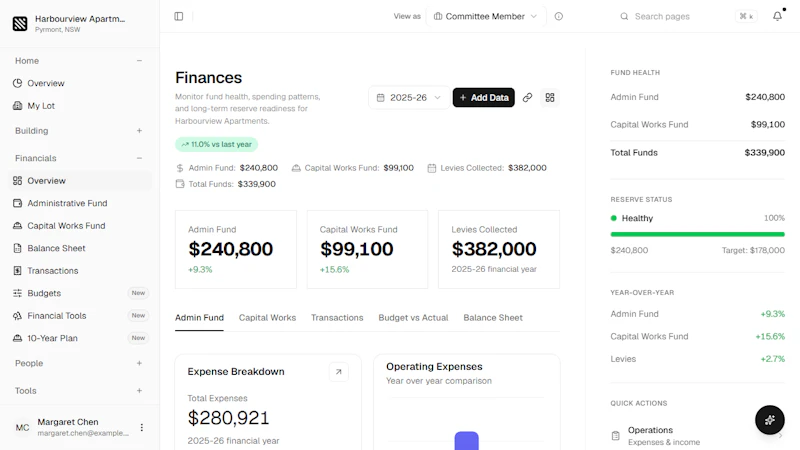Click the MC avatar
Screen dimensions: 800x450
tap(22, 428)
